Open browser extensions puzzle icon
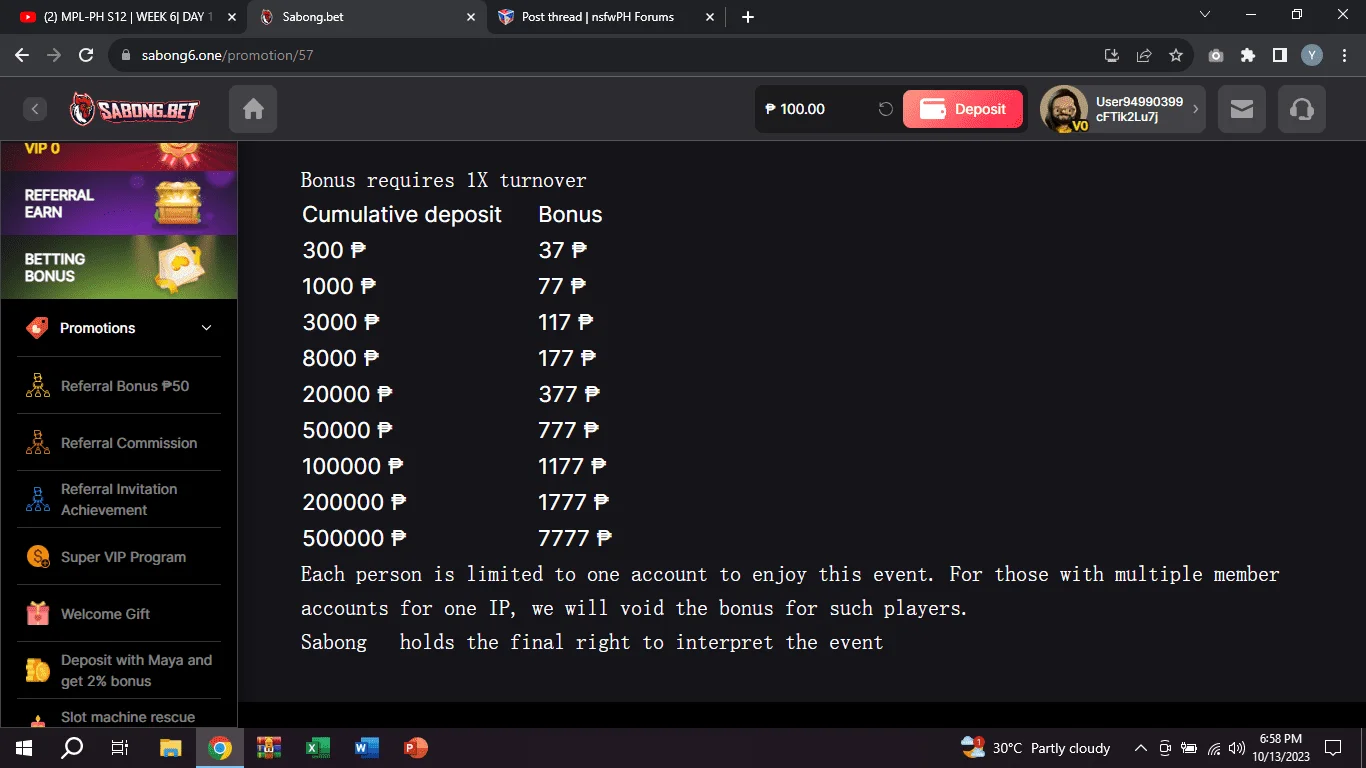 point(1248,55)
